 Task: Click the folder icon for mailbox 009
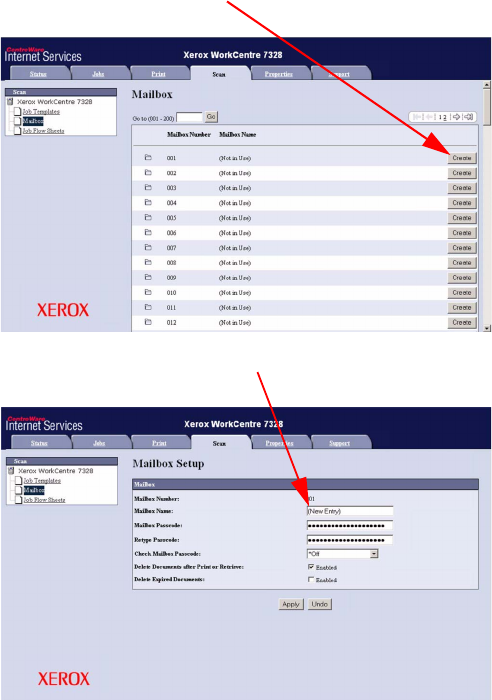pyautogui.click(x=148, y=277)
